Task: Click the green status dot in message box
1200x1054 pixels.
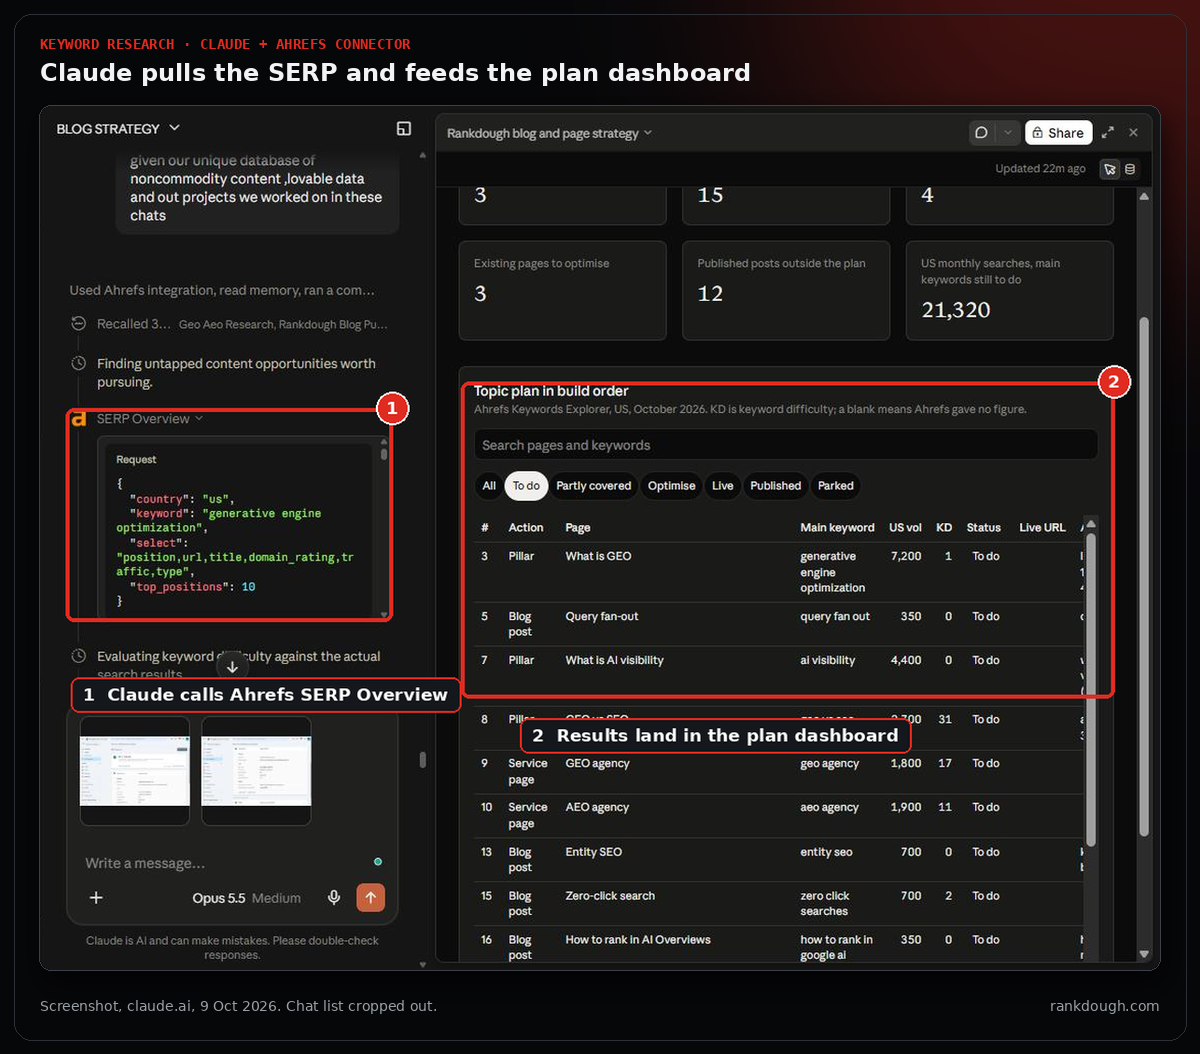Action: pos(378,862)
